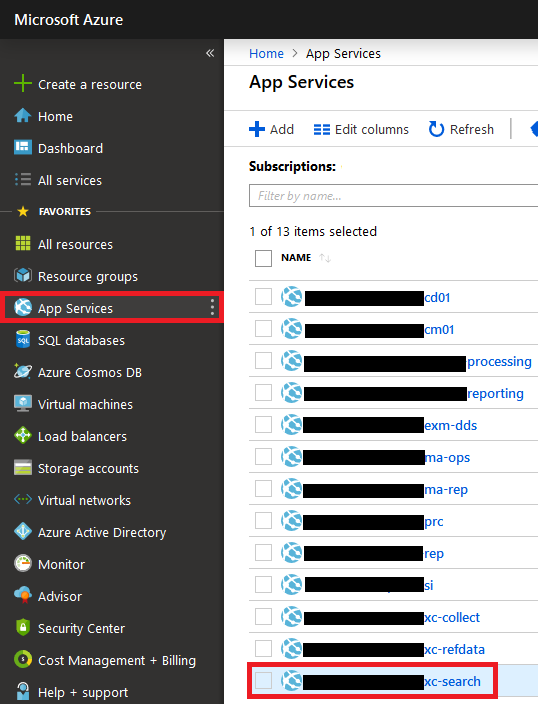Open the App Services three-dot menu
This screenshot has height=704, width=538.
212,308
